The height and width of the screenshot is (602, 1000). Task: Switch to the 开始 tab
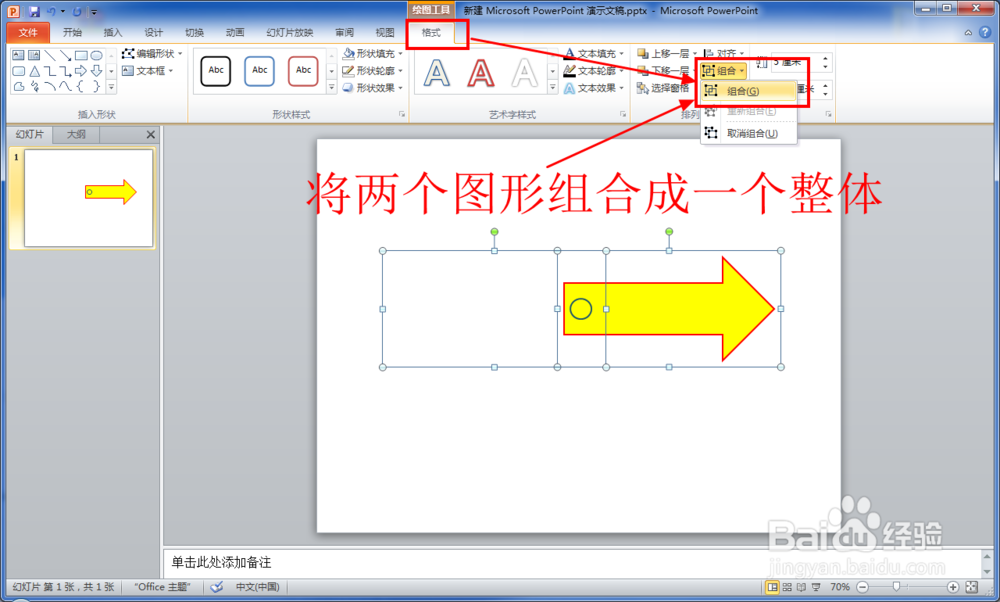(72, 33)
